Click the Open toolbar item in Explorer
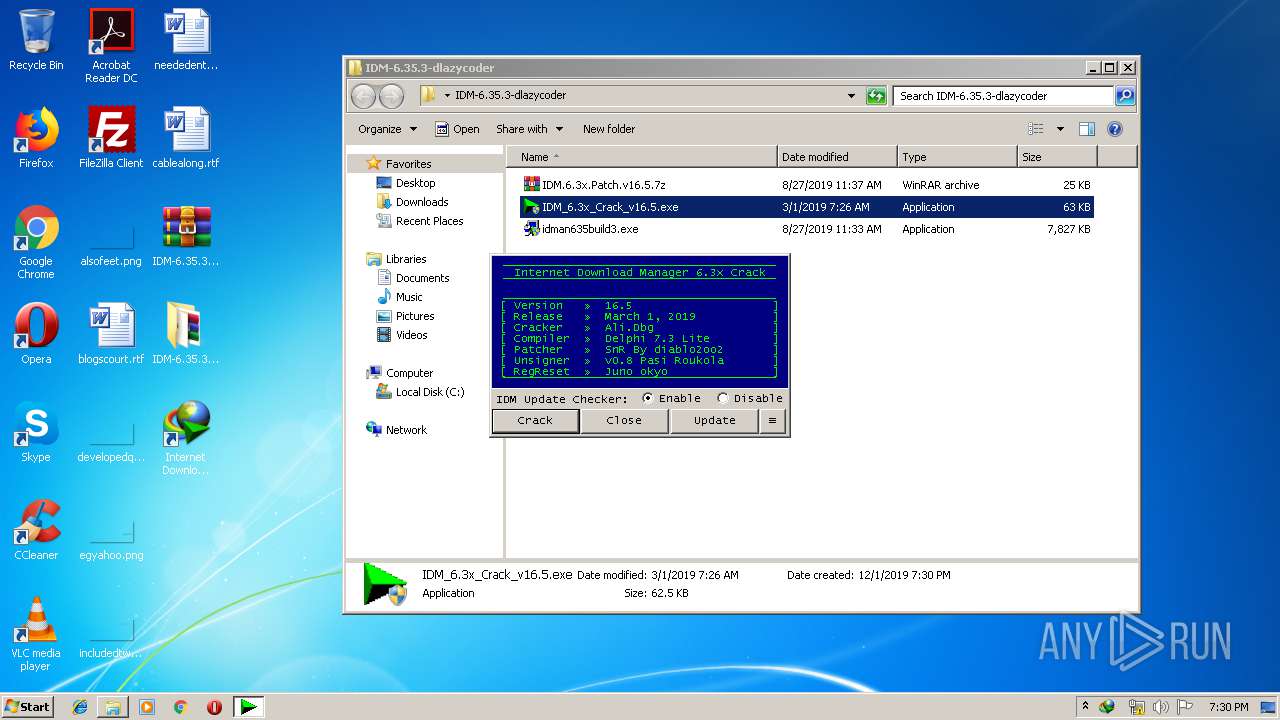 coord(457,129)
